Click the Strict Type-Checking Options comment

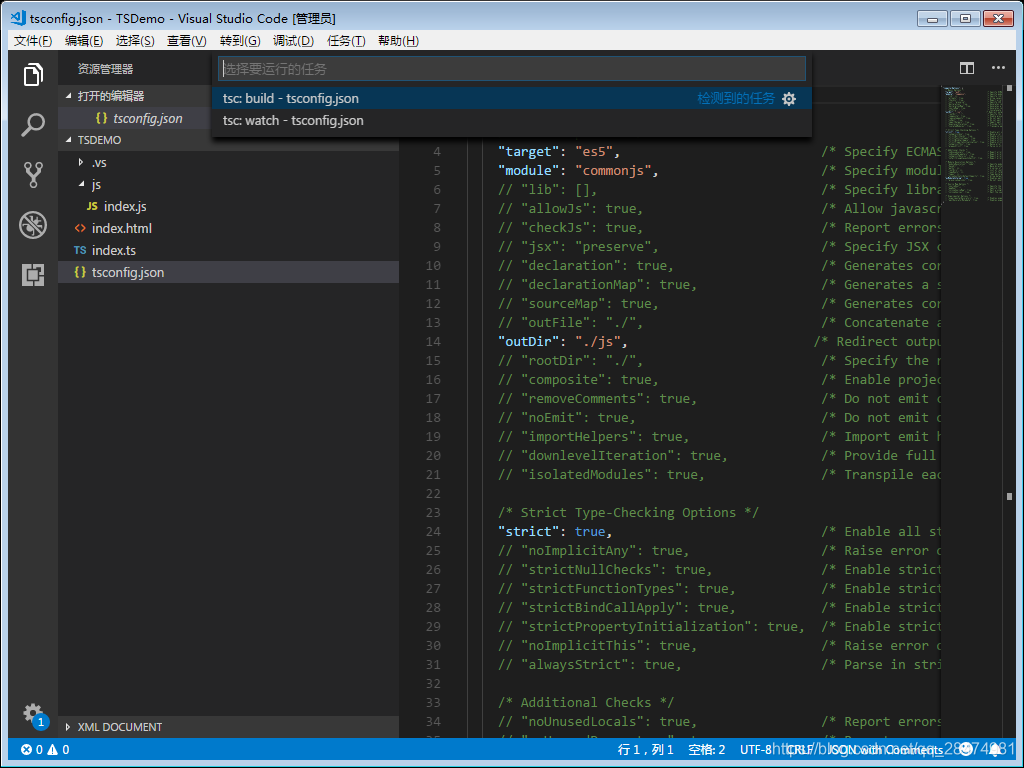pos(628,513)
